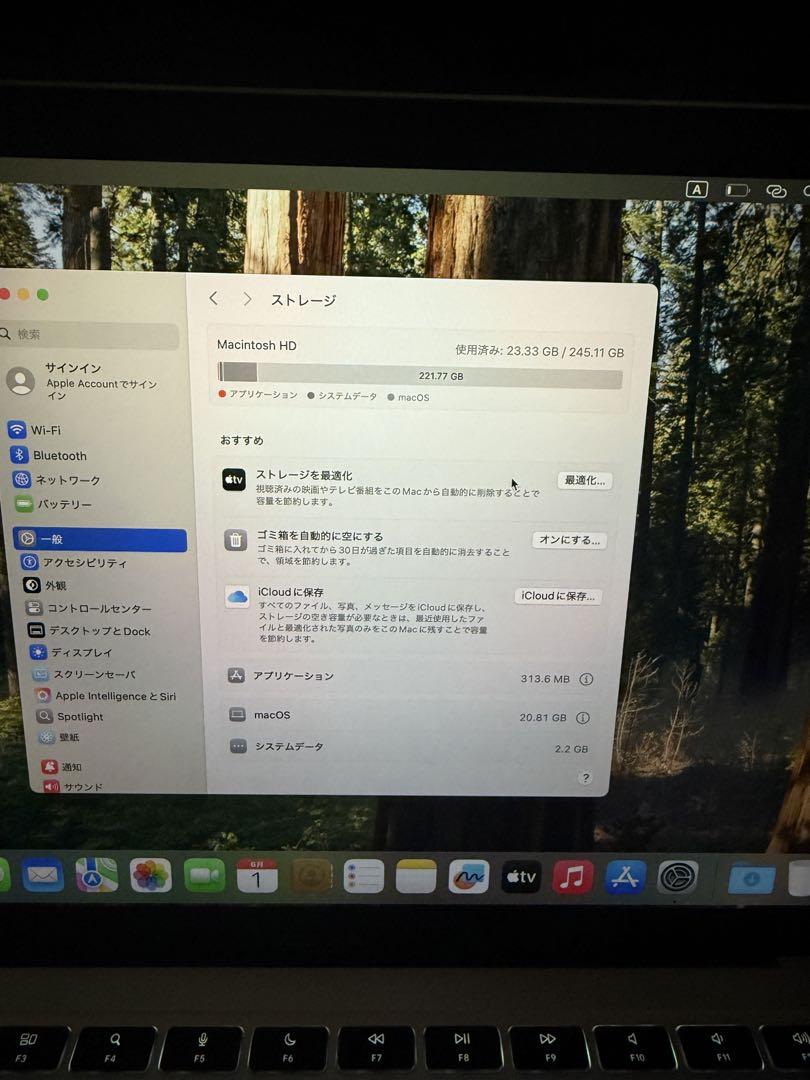Click the 検索 search field

(x=90, y=335)
